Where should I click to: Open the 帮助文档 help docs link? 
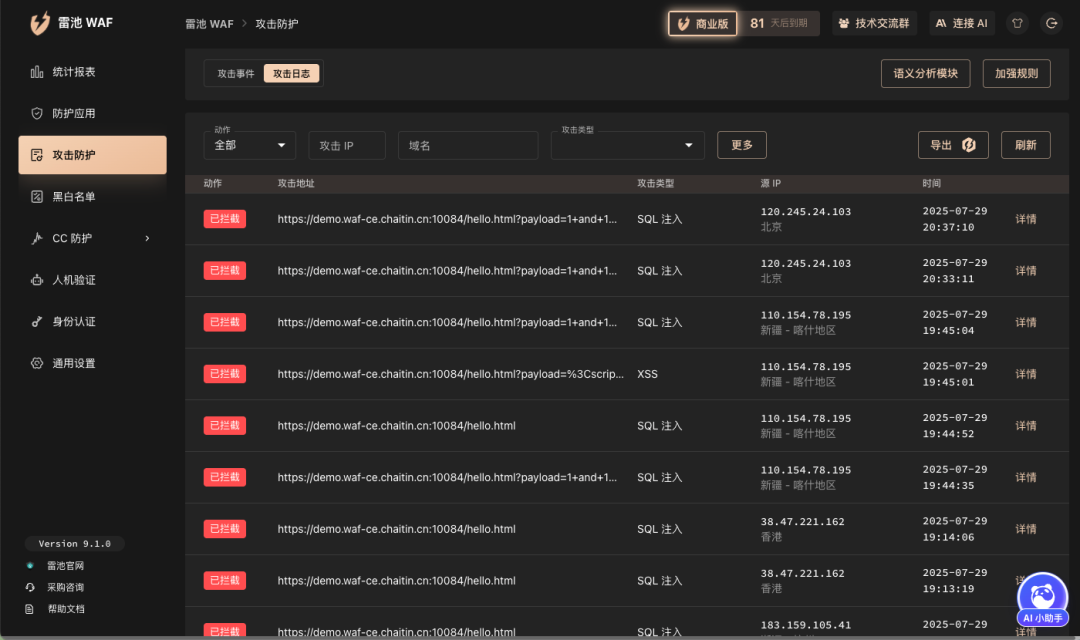pyautogui.click(x=65, y=609)
